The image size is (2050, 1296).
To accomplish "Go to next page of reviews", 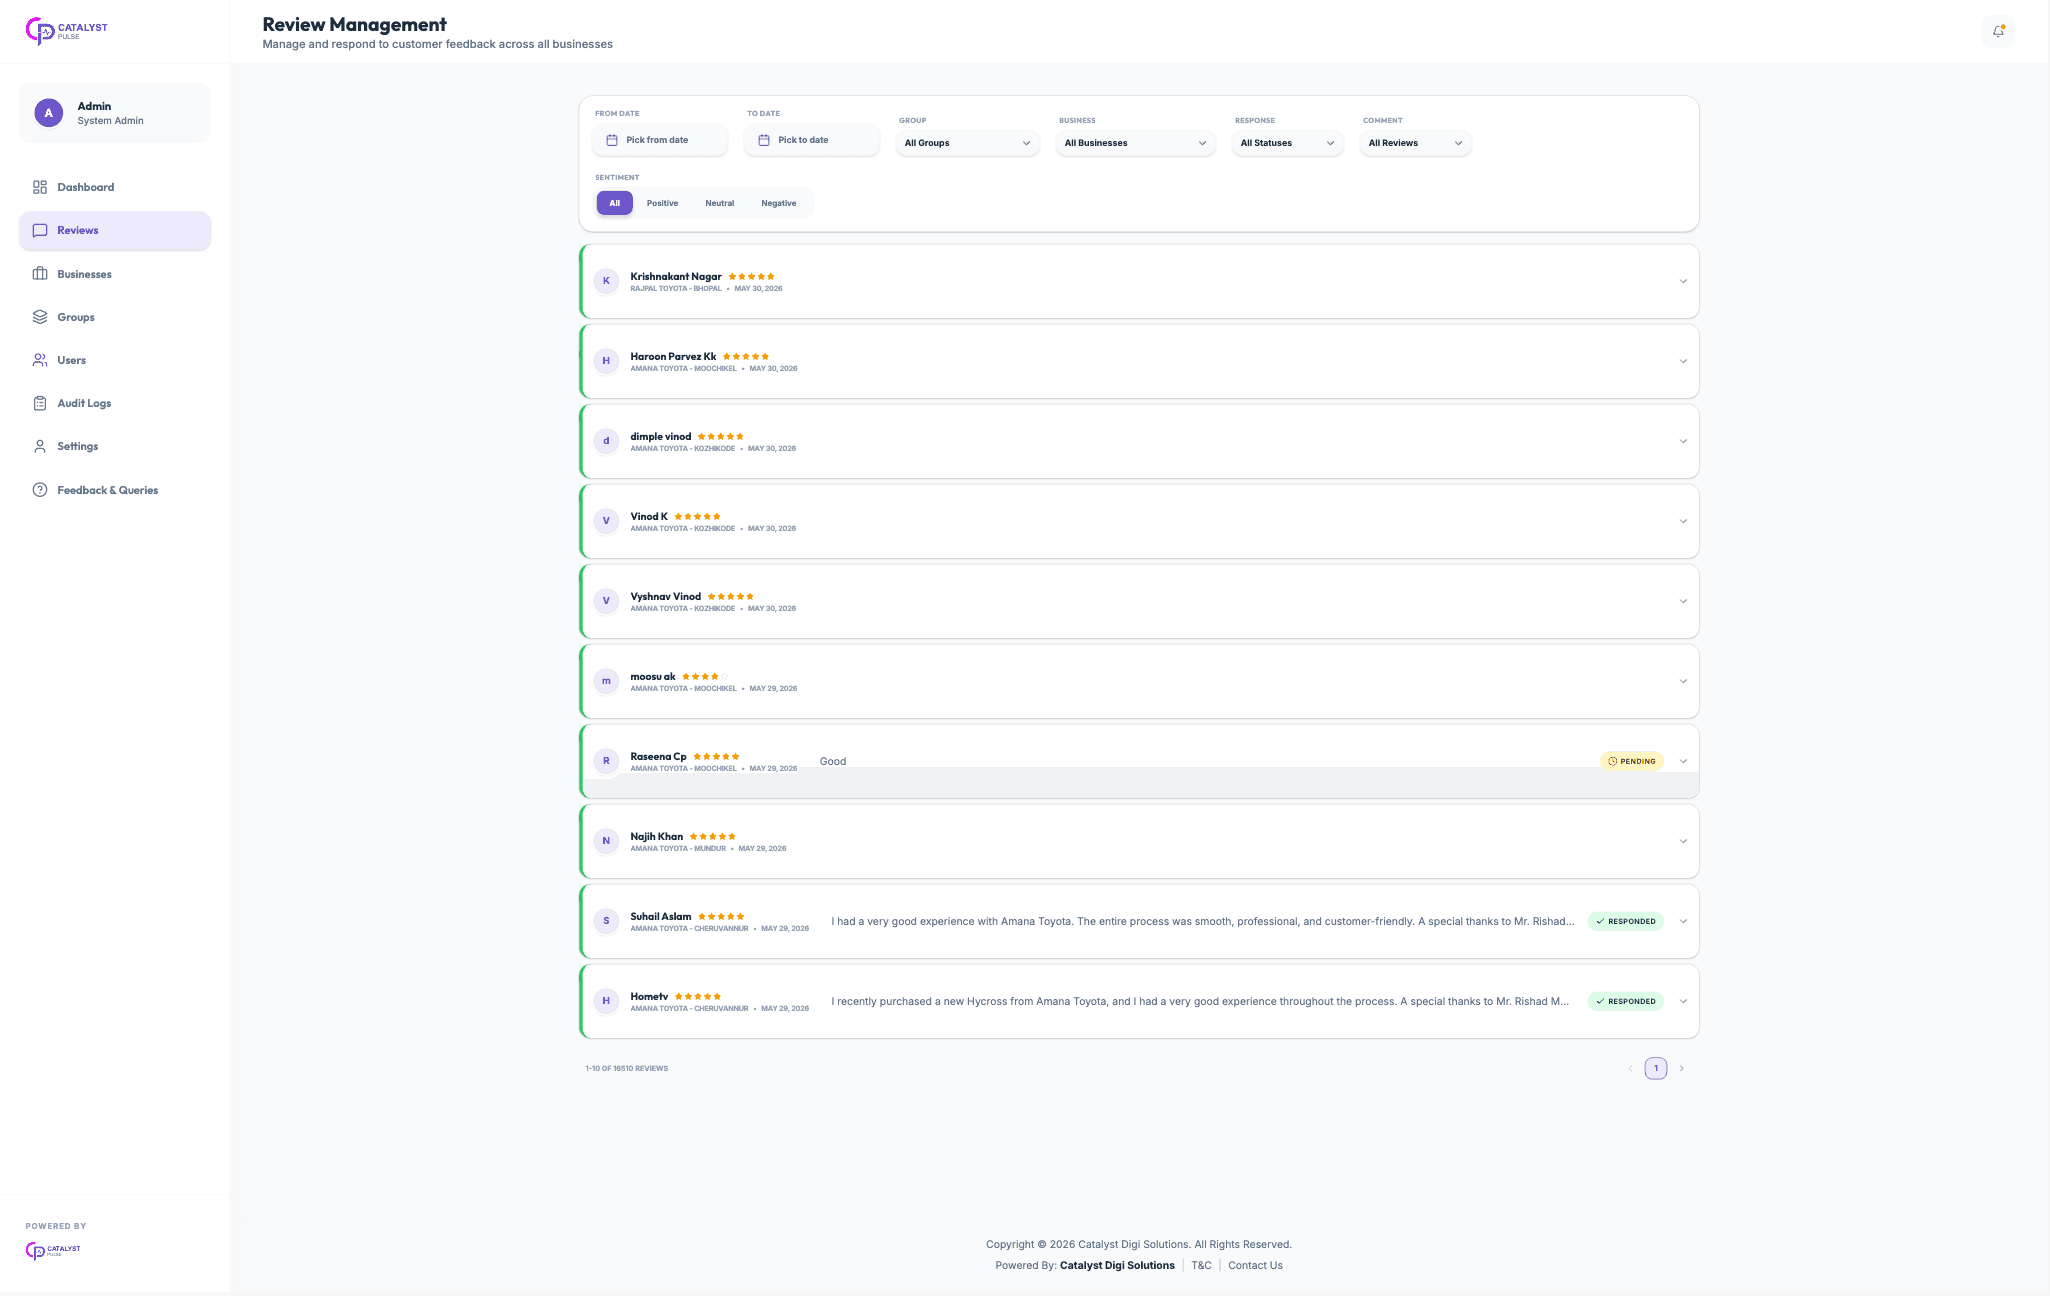I will pyautogui.click(x=1682, y=1068).
